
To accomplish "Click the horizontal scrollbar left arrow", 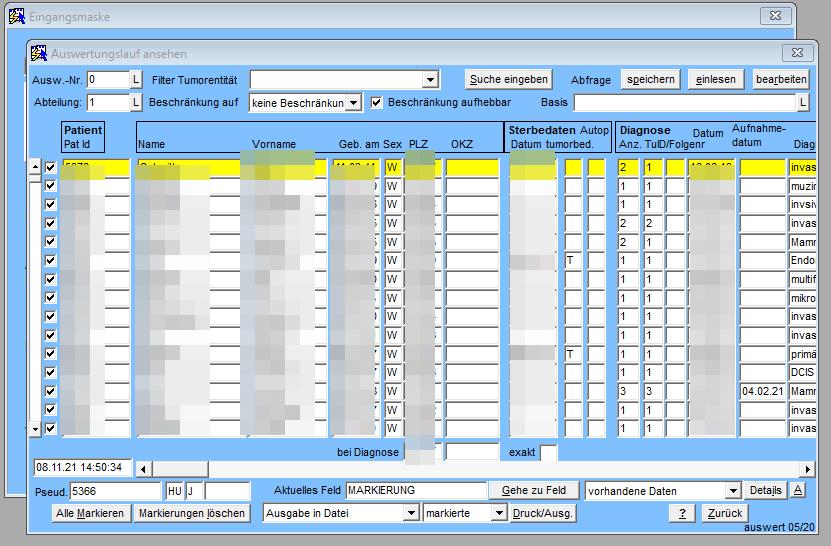I will (144, 469).
